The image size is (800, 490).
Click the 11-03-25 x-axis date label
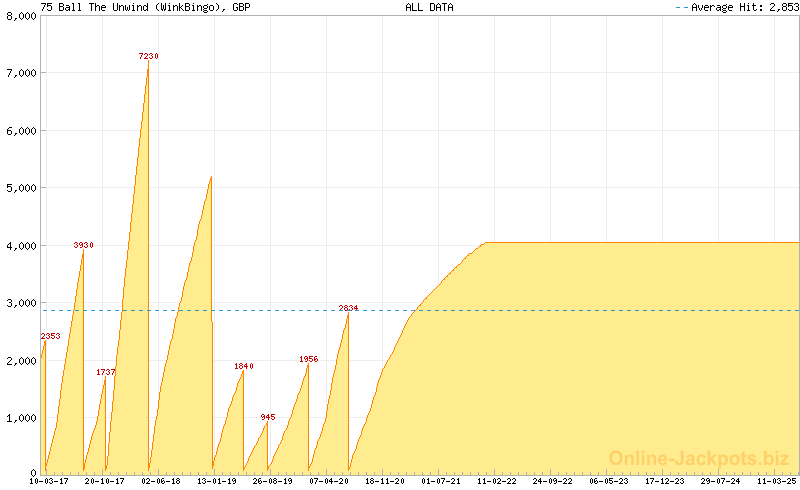(776, 481)
